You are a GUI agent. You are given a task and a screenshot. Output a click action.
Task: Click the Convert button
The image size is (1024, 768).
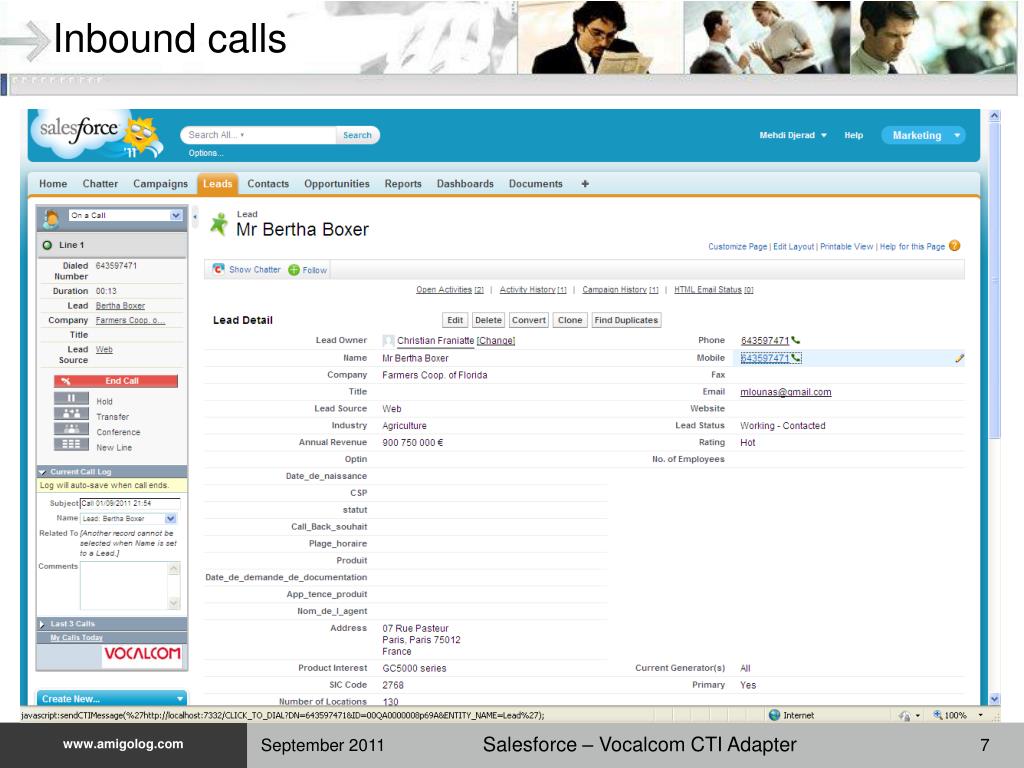click(x=528, y=320)
